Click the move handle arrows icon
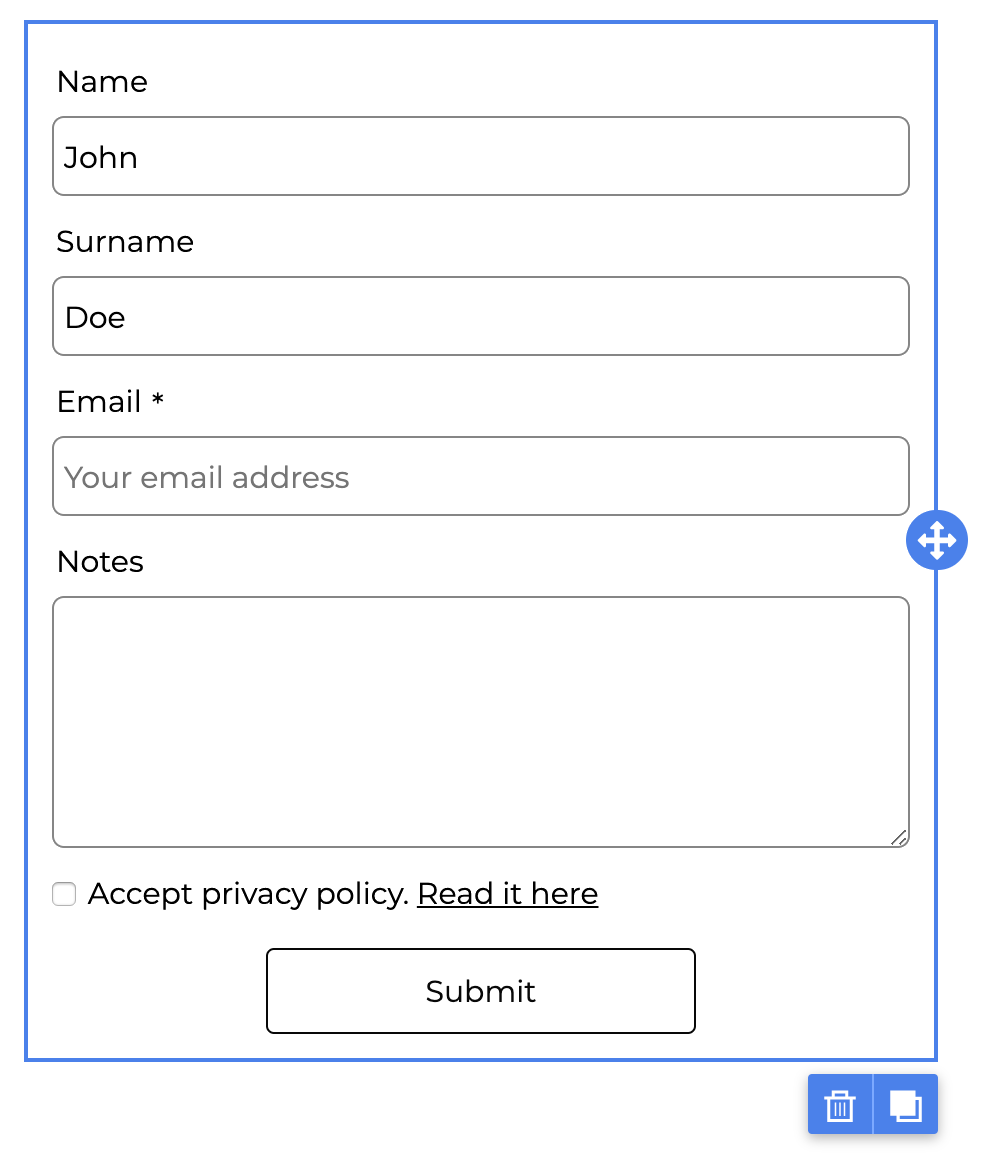The height and width of the screenshot is (1156, 986). click(x=937, y=540)
